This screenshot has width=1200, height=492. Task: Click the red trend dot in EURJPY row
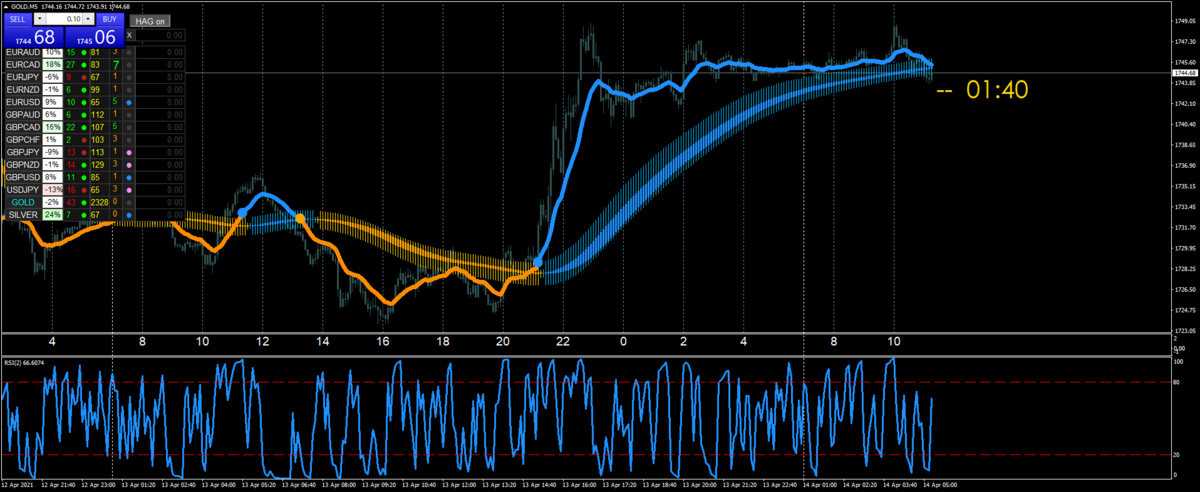click(84, 77)
